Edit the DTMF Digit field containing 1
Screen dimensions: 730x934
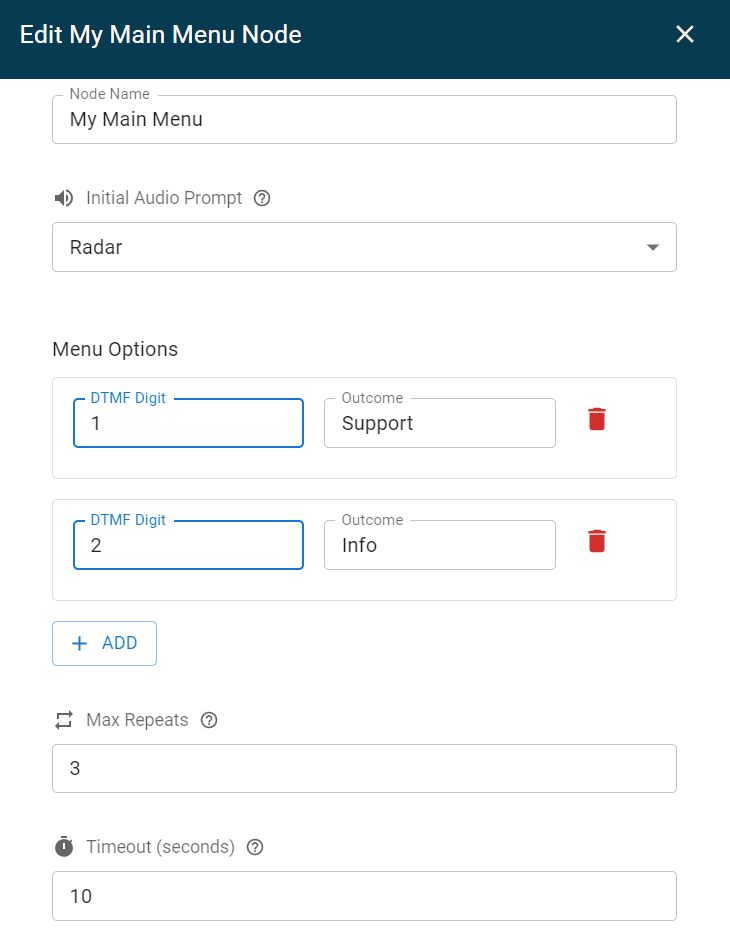(188, 423)
